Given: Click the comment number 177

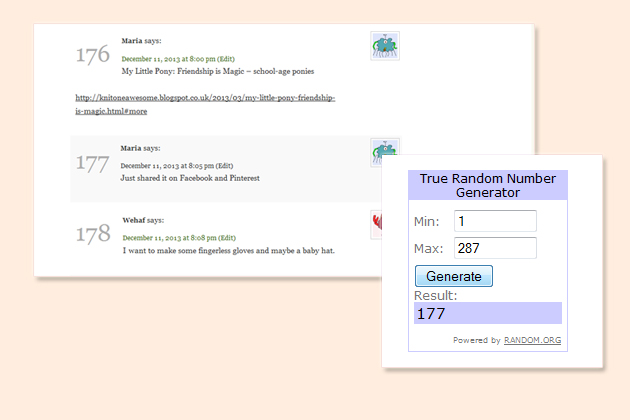Looking at the screenshot, I should point(93,164).
